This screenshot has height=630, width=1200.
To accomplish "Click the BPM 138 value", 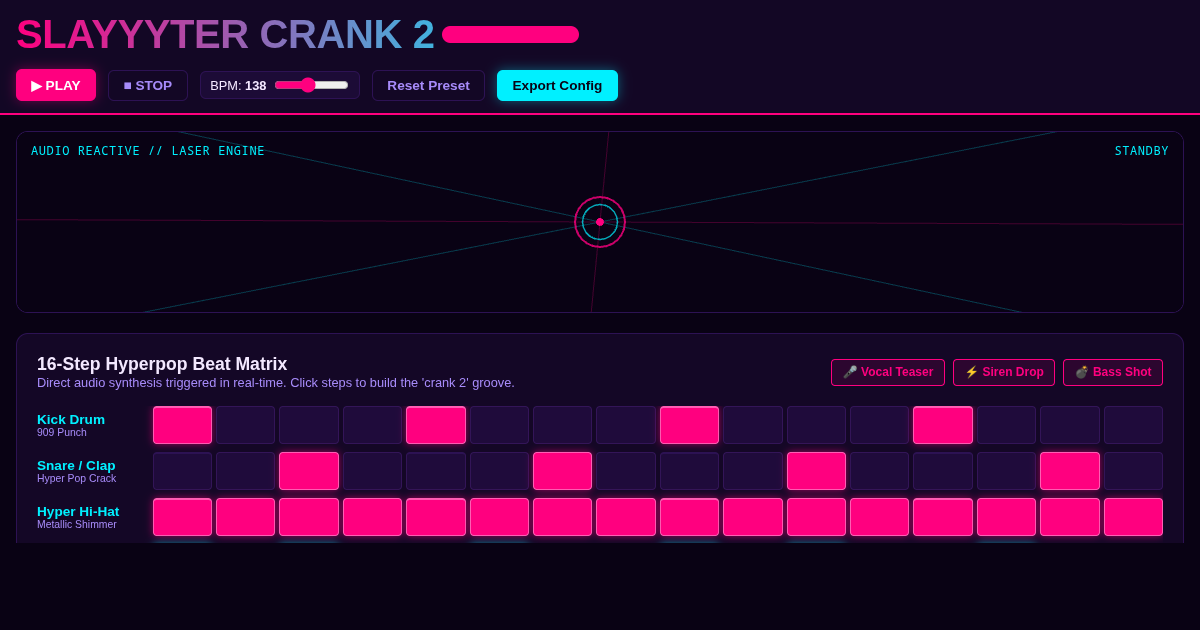I will [256, 86].
